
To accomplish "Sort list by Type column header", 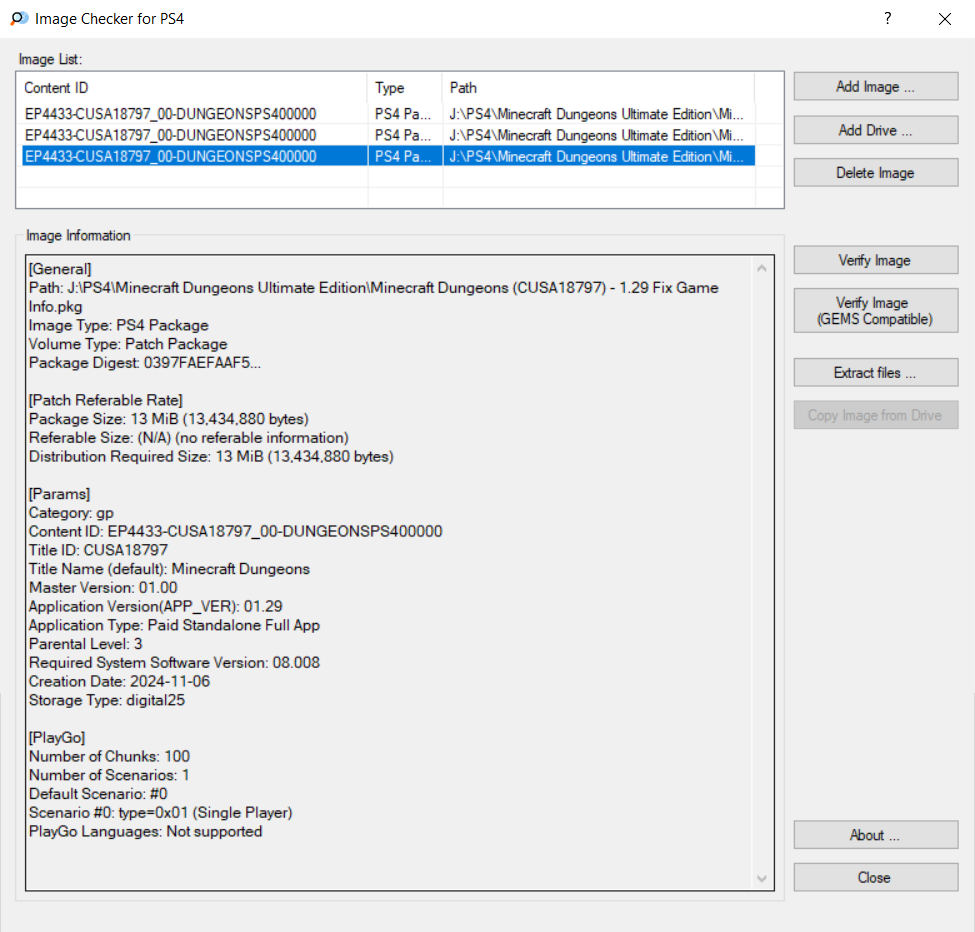I will (405, 88).
